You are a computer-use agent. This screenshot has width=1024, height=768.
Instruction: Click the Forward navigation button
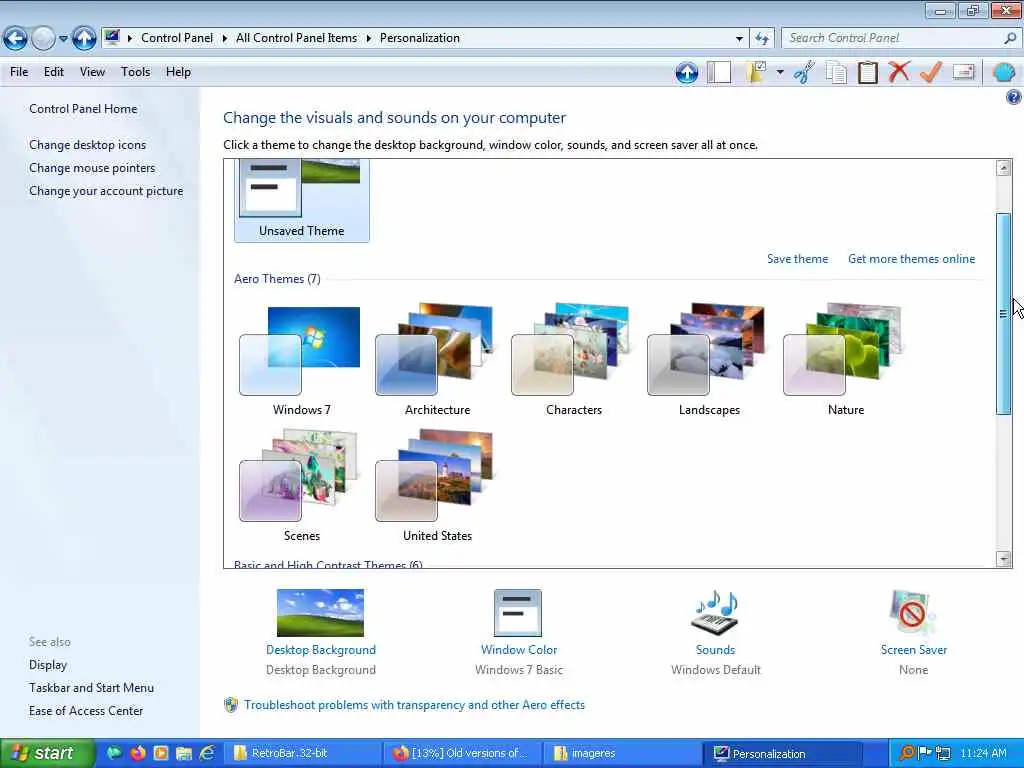(x=43, y=39)
